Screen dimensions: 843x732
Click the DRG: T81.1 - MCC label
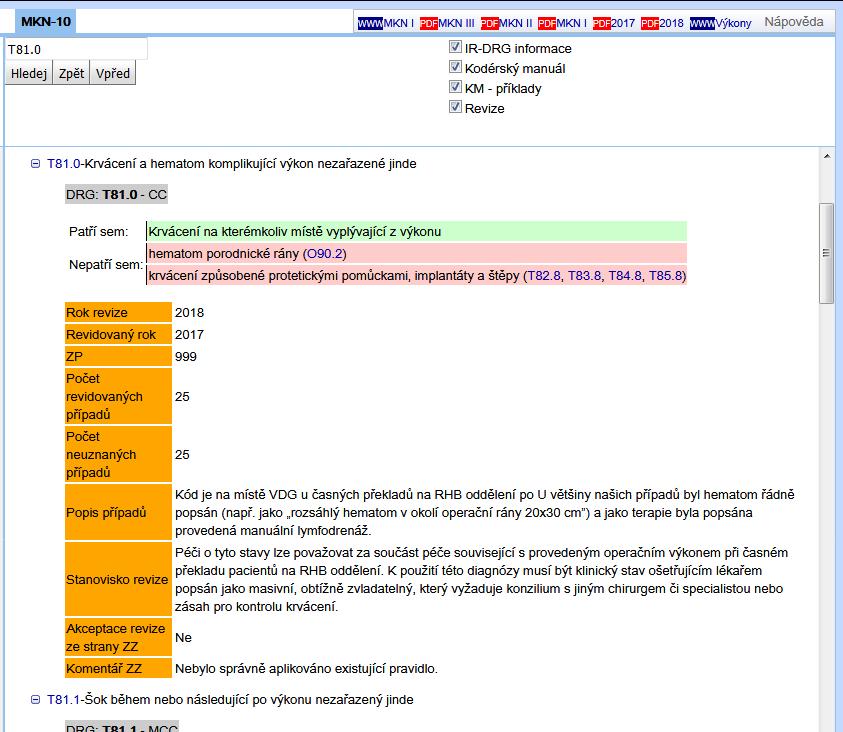pyautogui.click(x=122, y=727)
